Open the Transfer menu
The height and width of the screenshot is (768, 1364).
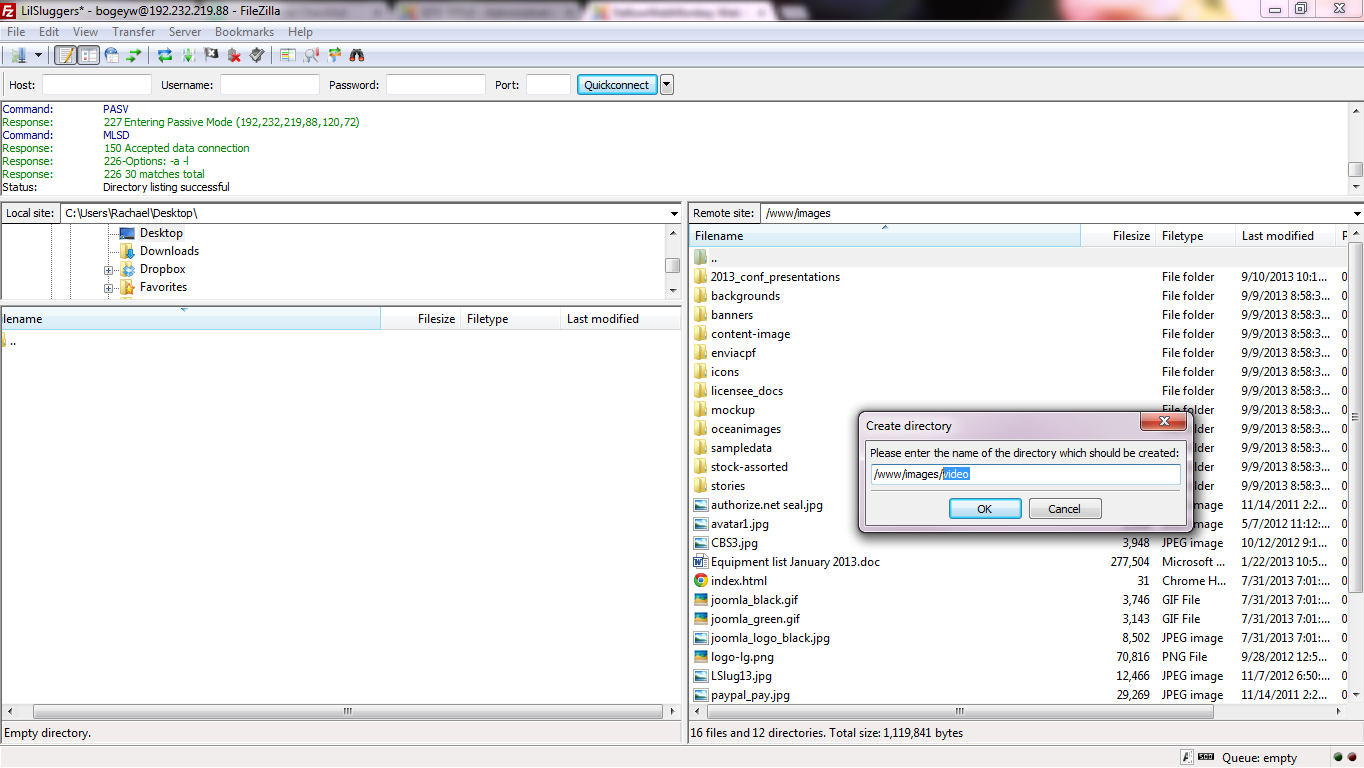[134, 32]
